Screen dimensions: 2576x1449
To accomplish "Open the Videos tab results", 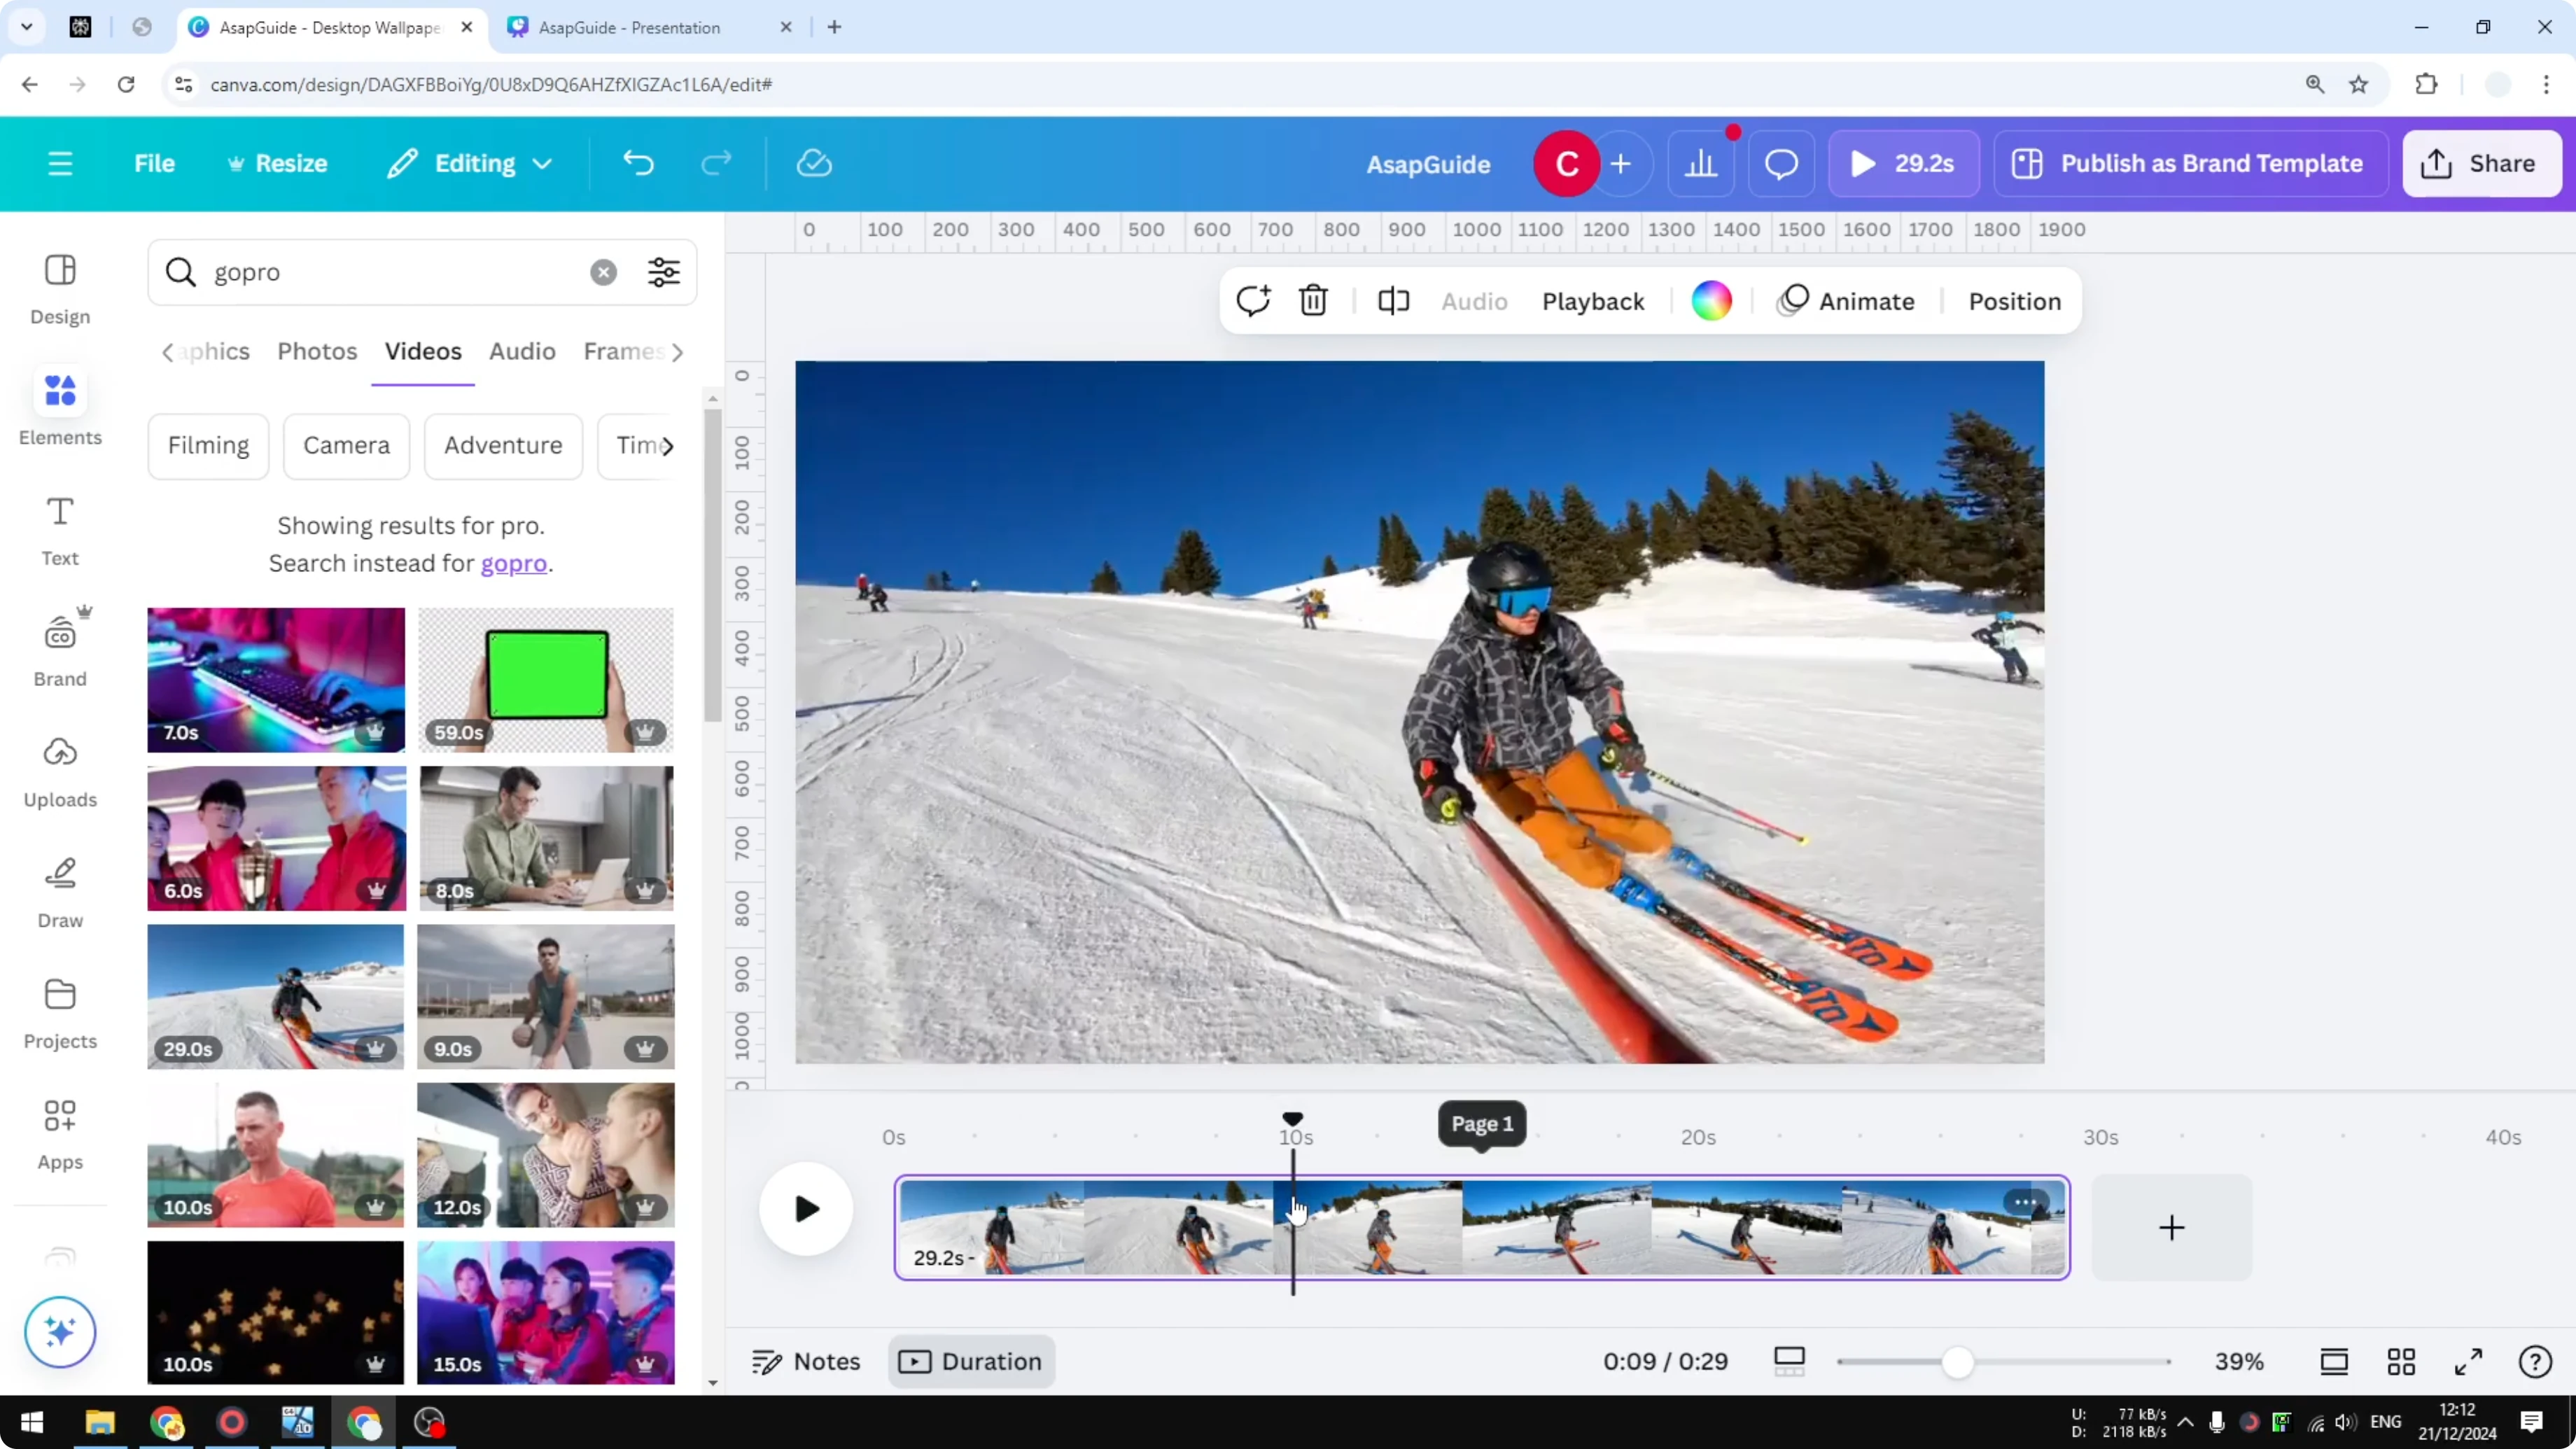I will tap(422, 351).
